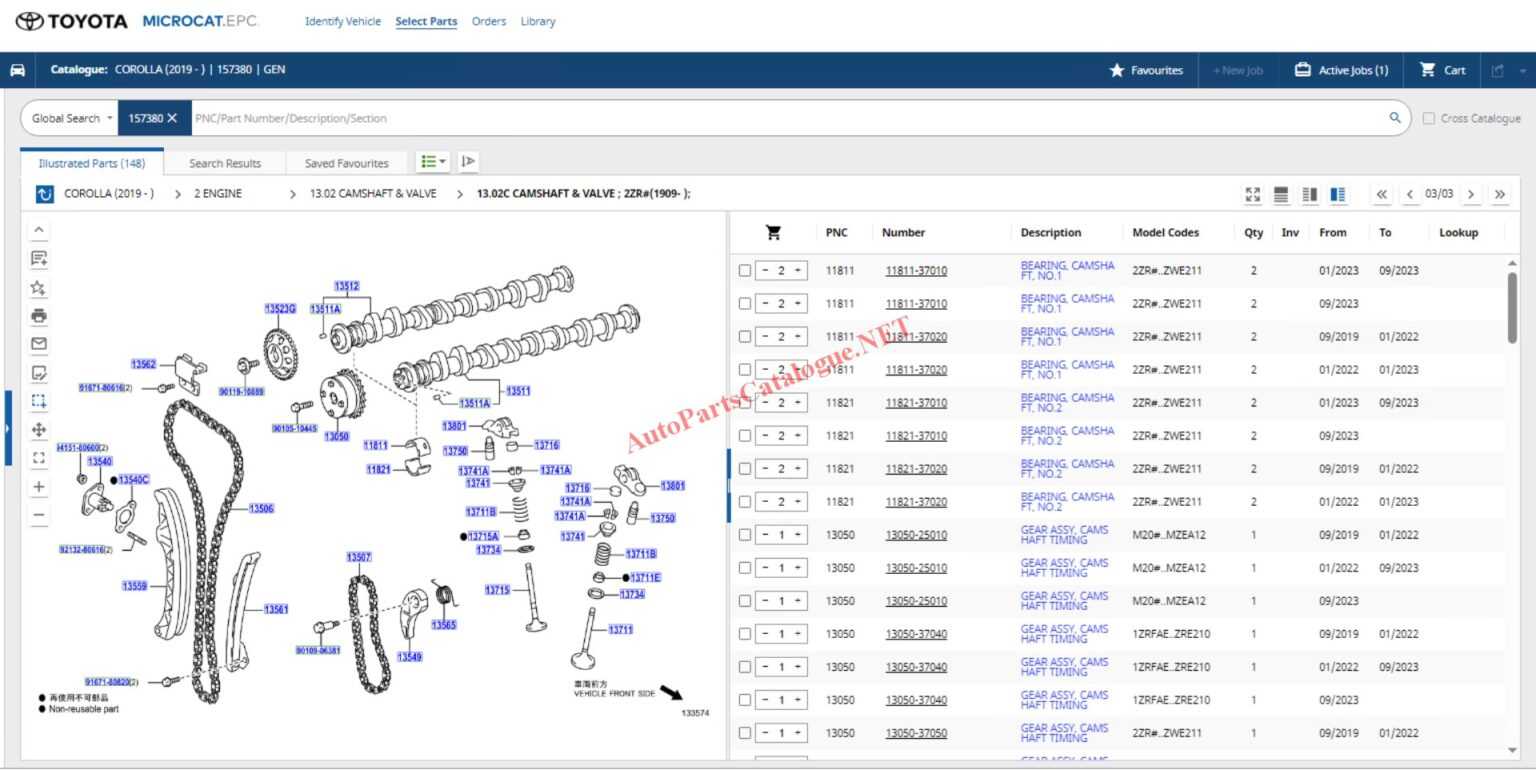
Task: Click Active Jobs in the navy toolbar
Action: [1341, 70]
